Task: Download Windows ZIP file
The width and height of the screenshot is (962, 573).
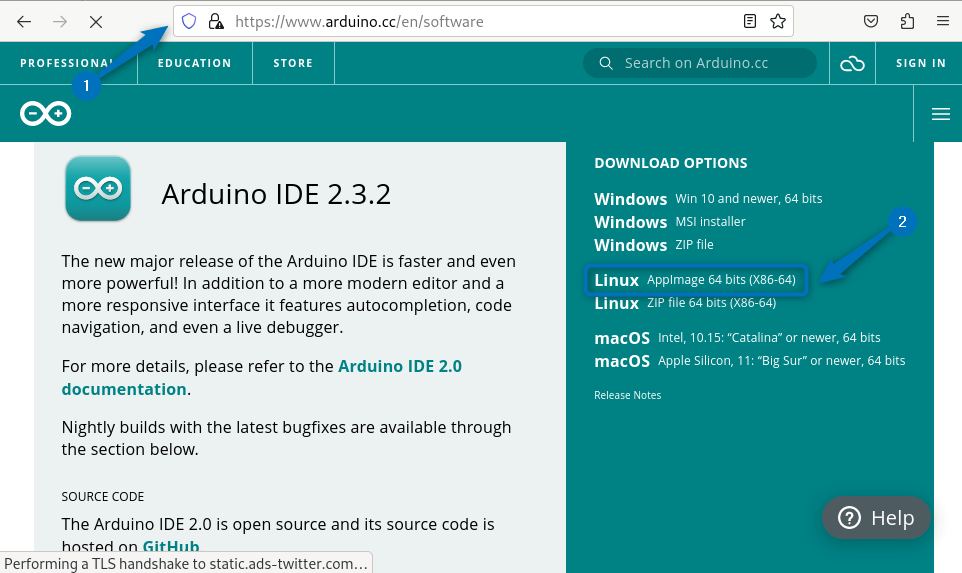Action: [x=653, y=245]
